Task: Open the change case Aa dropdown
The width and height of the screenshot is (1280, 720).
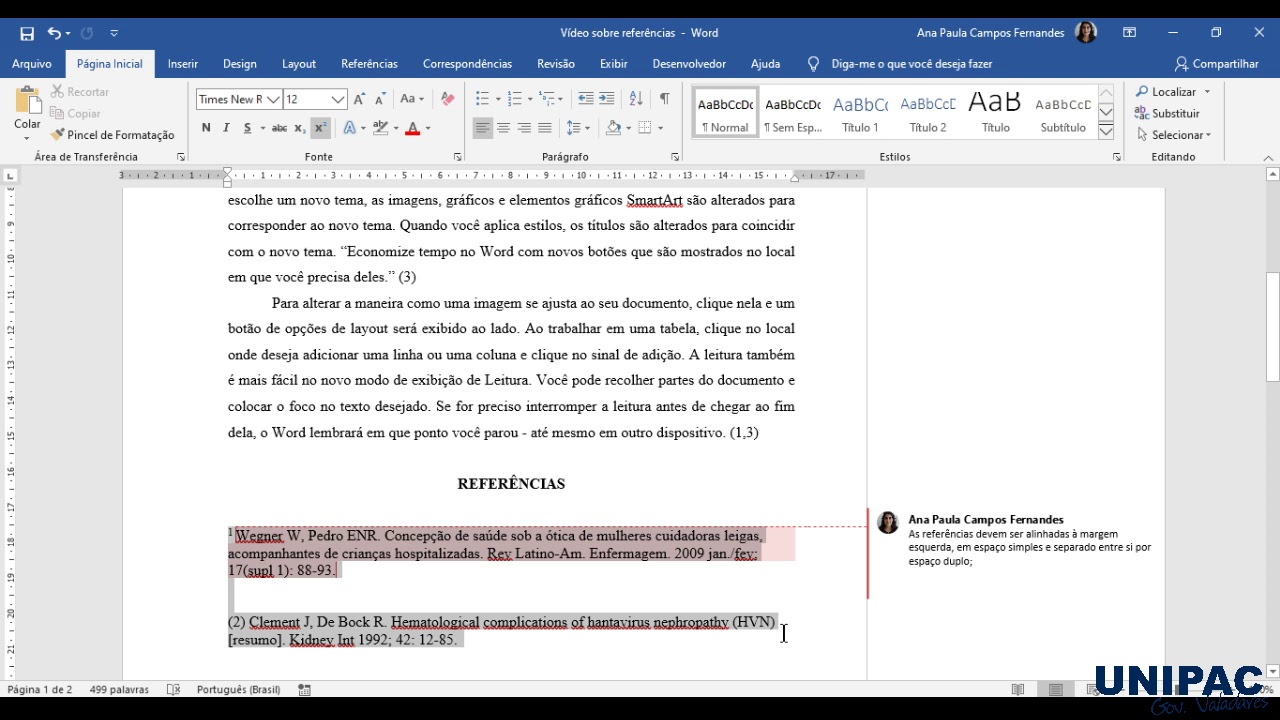Action: [411, 99]
